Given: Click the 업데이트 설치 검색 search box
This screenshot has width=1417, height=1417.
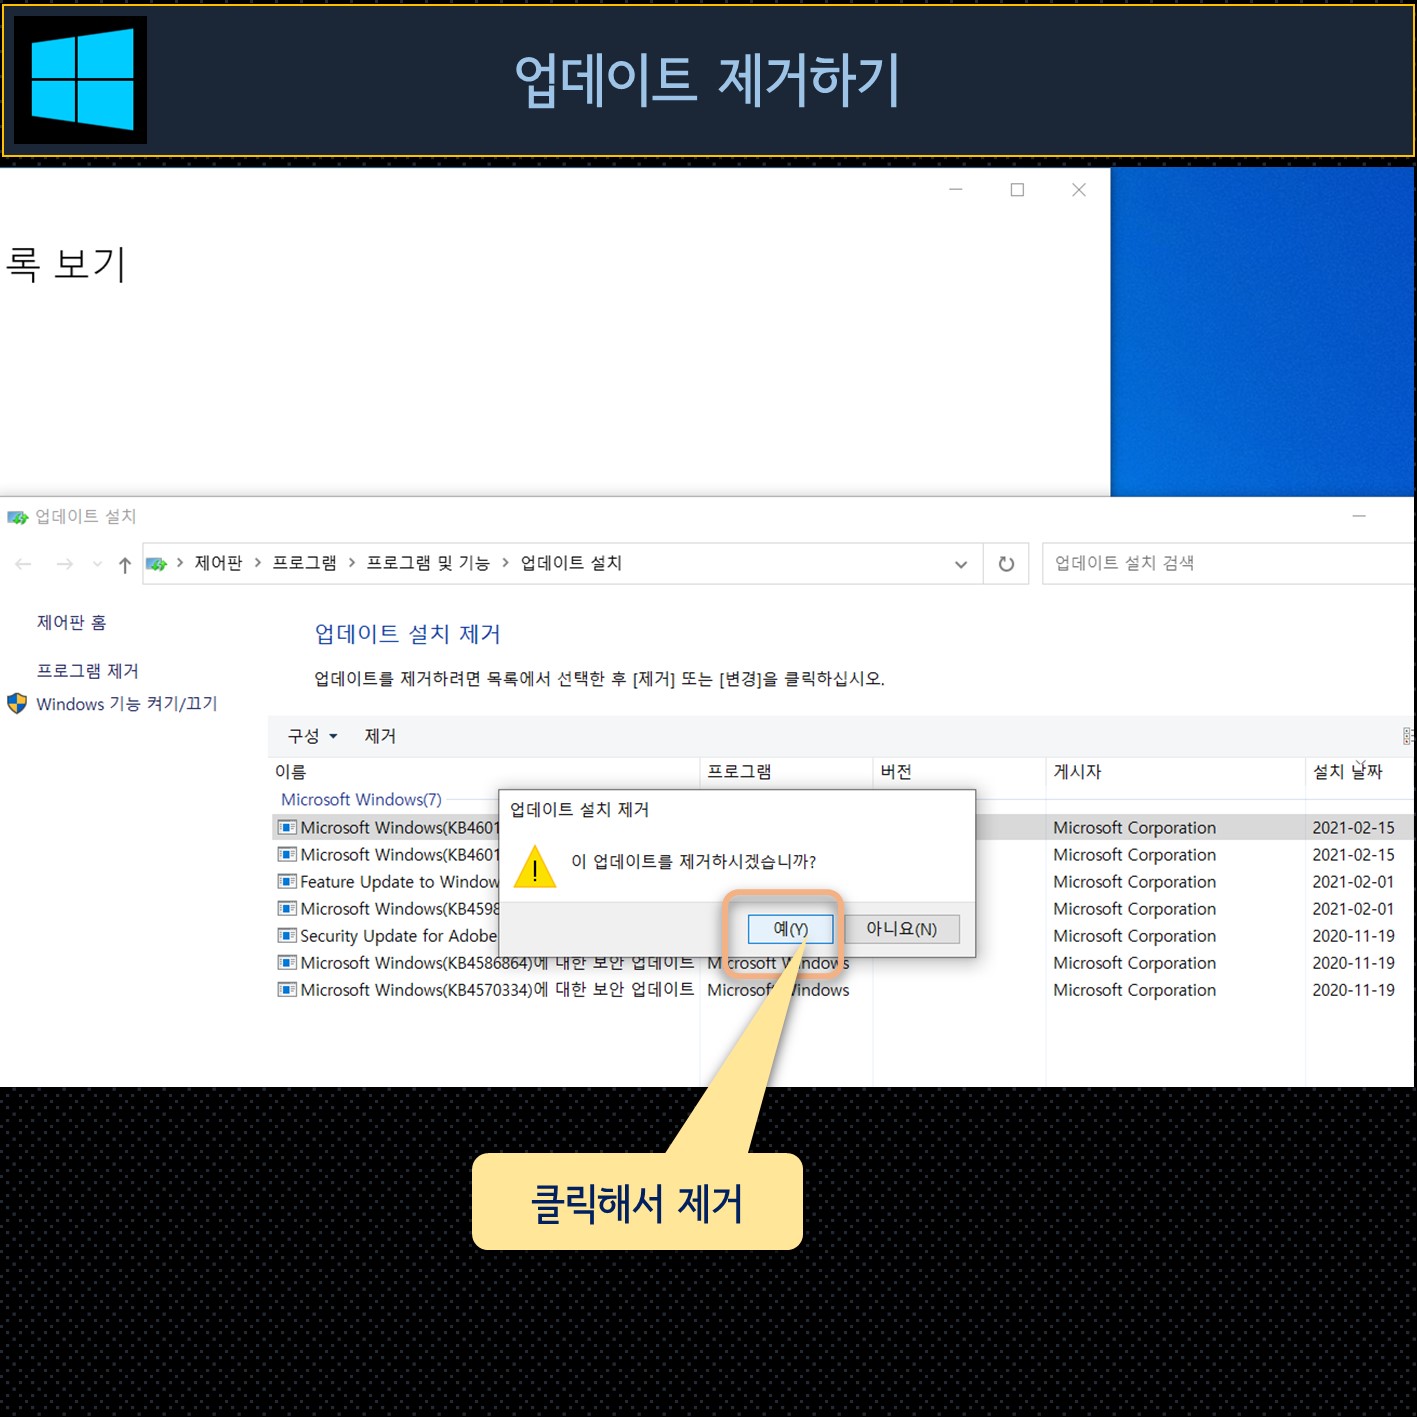Looking at the screenshot, I should (1228, 563).
